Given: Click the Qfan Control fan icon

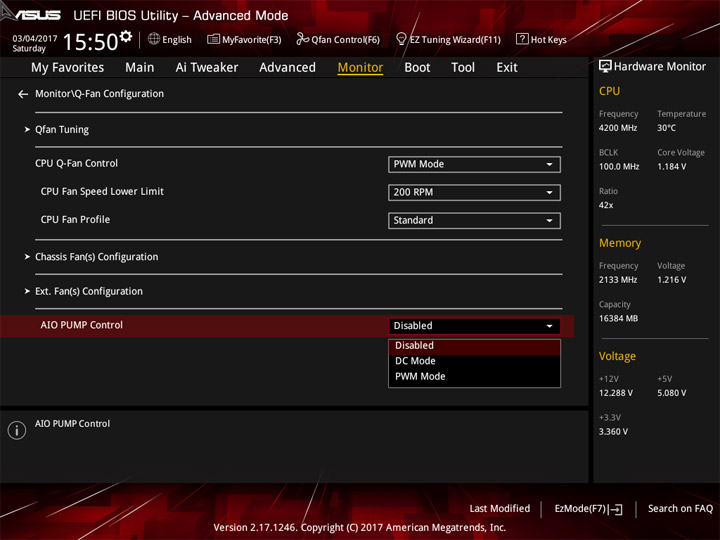Looking at the screenshot, I should [302, 39].
